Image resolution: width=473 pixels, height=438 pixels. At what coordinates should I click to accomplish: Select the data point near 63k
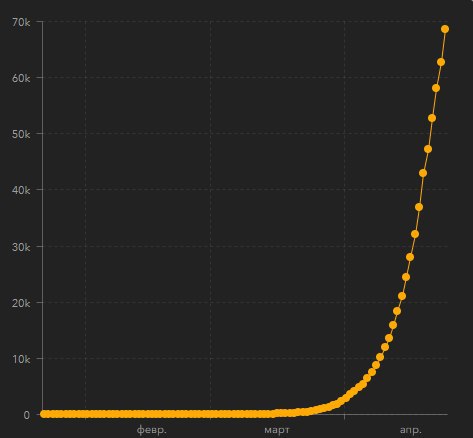[x=441, y=62]
